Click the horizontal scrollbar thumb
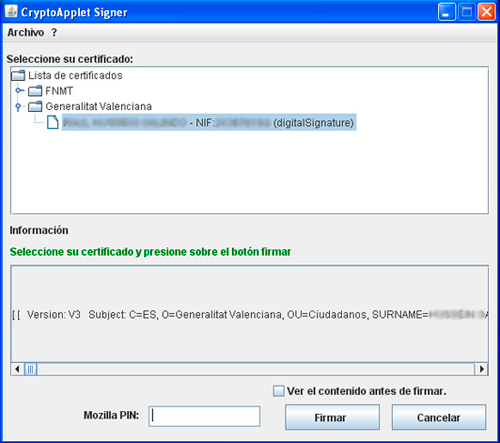500x443 pixels. point(30,369)
